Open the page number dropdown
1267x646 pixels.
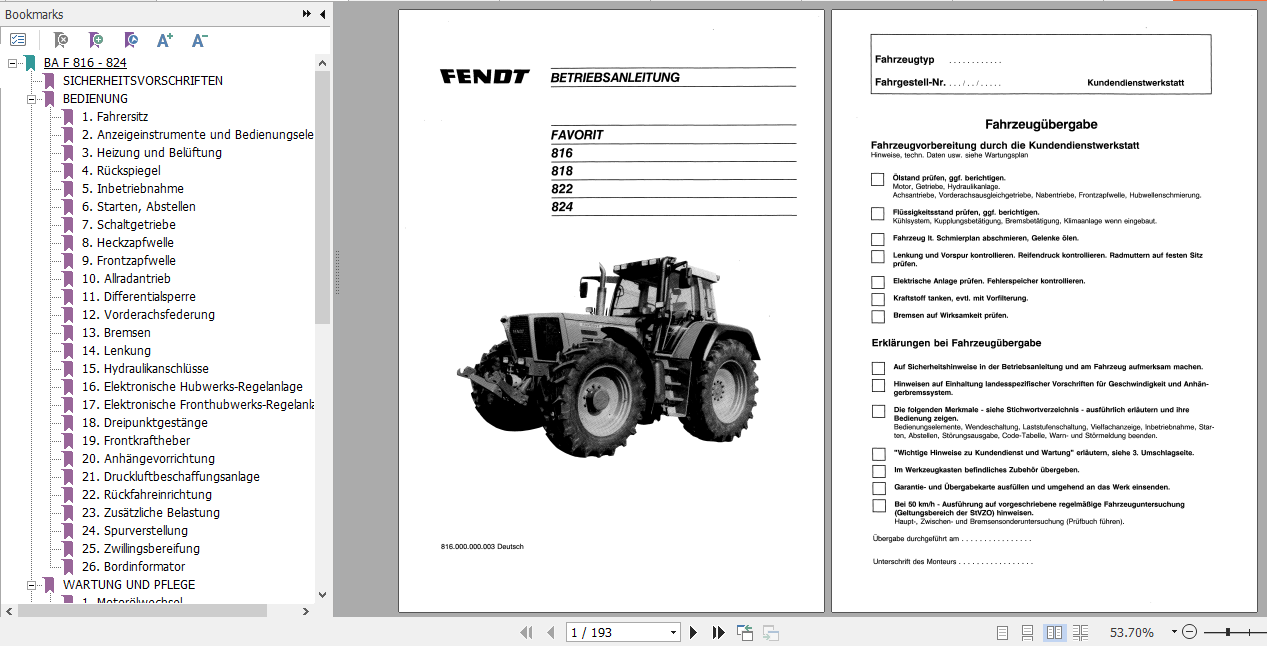(x=673, y=632)
